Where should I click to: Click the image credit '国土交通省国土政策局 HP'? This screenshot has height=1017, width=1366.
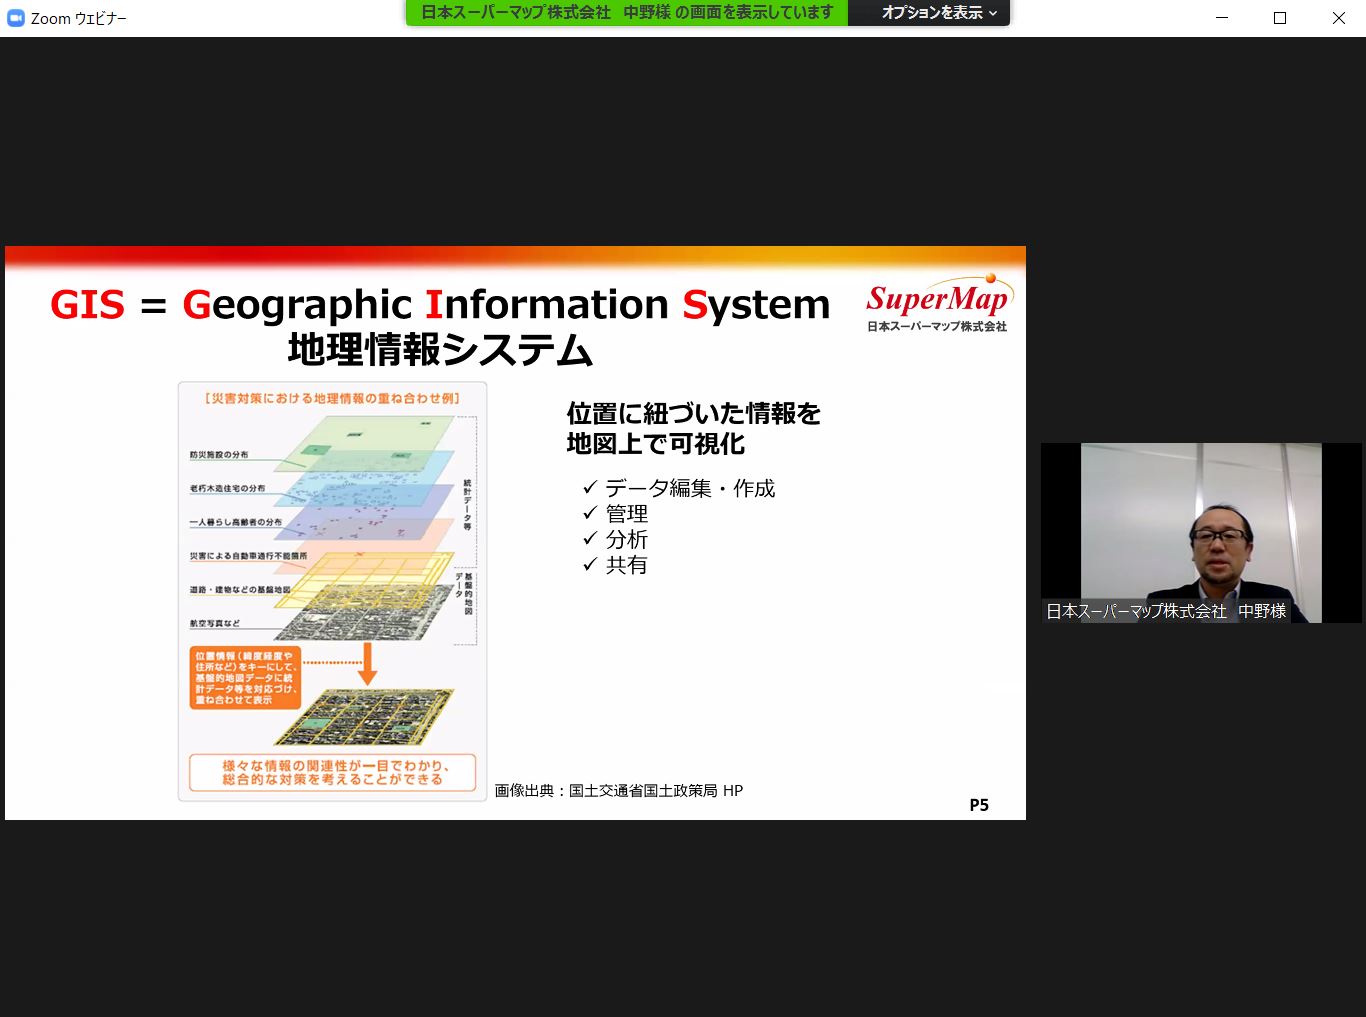pyautogui.click(x=656, y=790)
